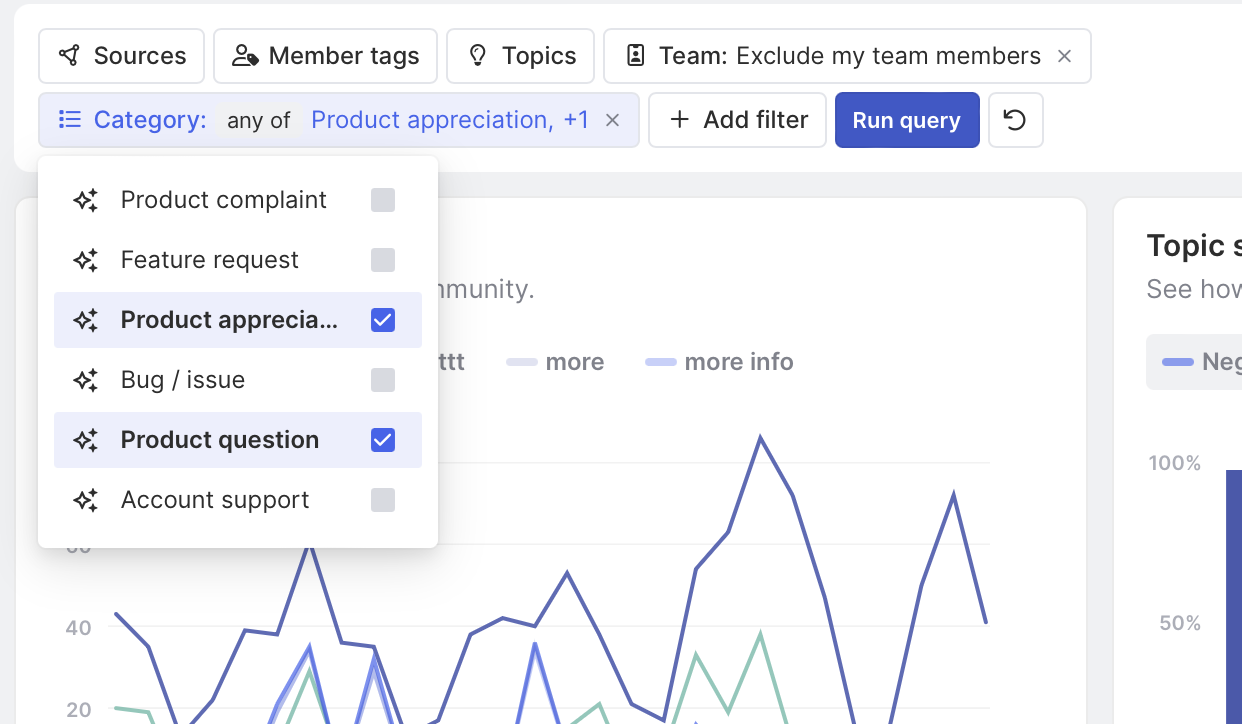Uncheck the Product appreciation checkbox
Viewport: 1242px width, 724px height.
pos(383,320)
